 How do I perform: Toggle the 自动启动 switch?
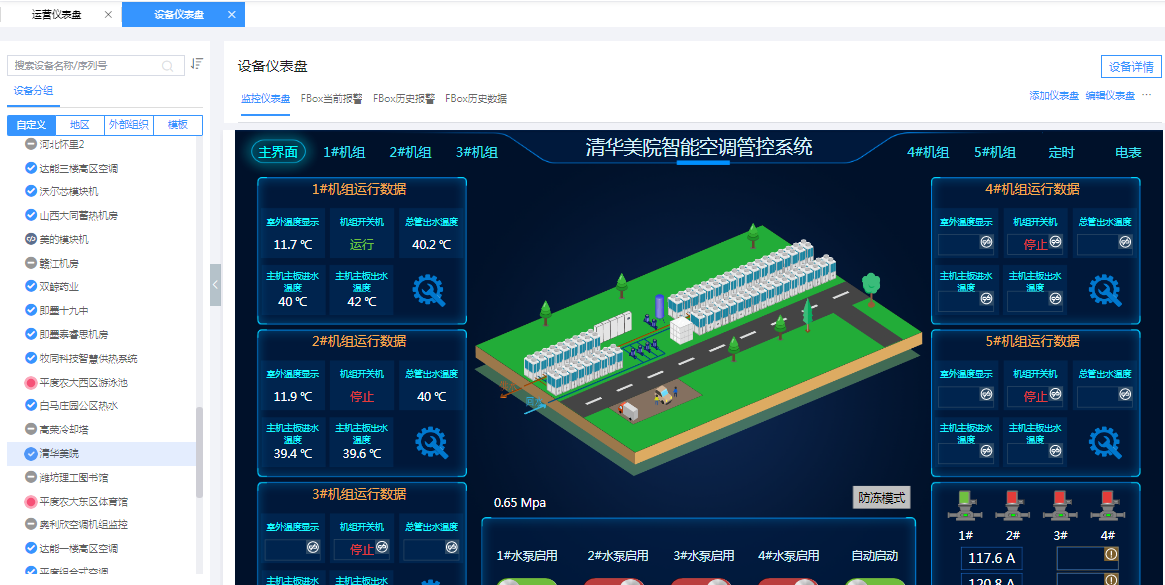pos(875,581)
